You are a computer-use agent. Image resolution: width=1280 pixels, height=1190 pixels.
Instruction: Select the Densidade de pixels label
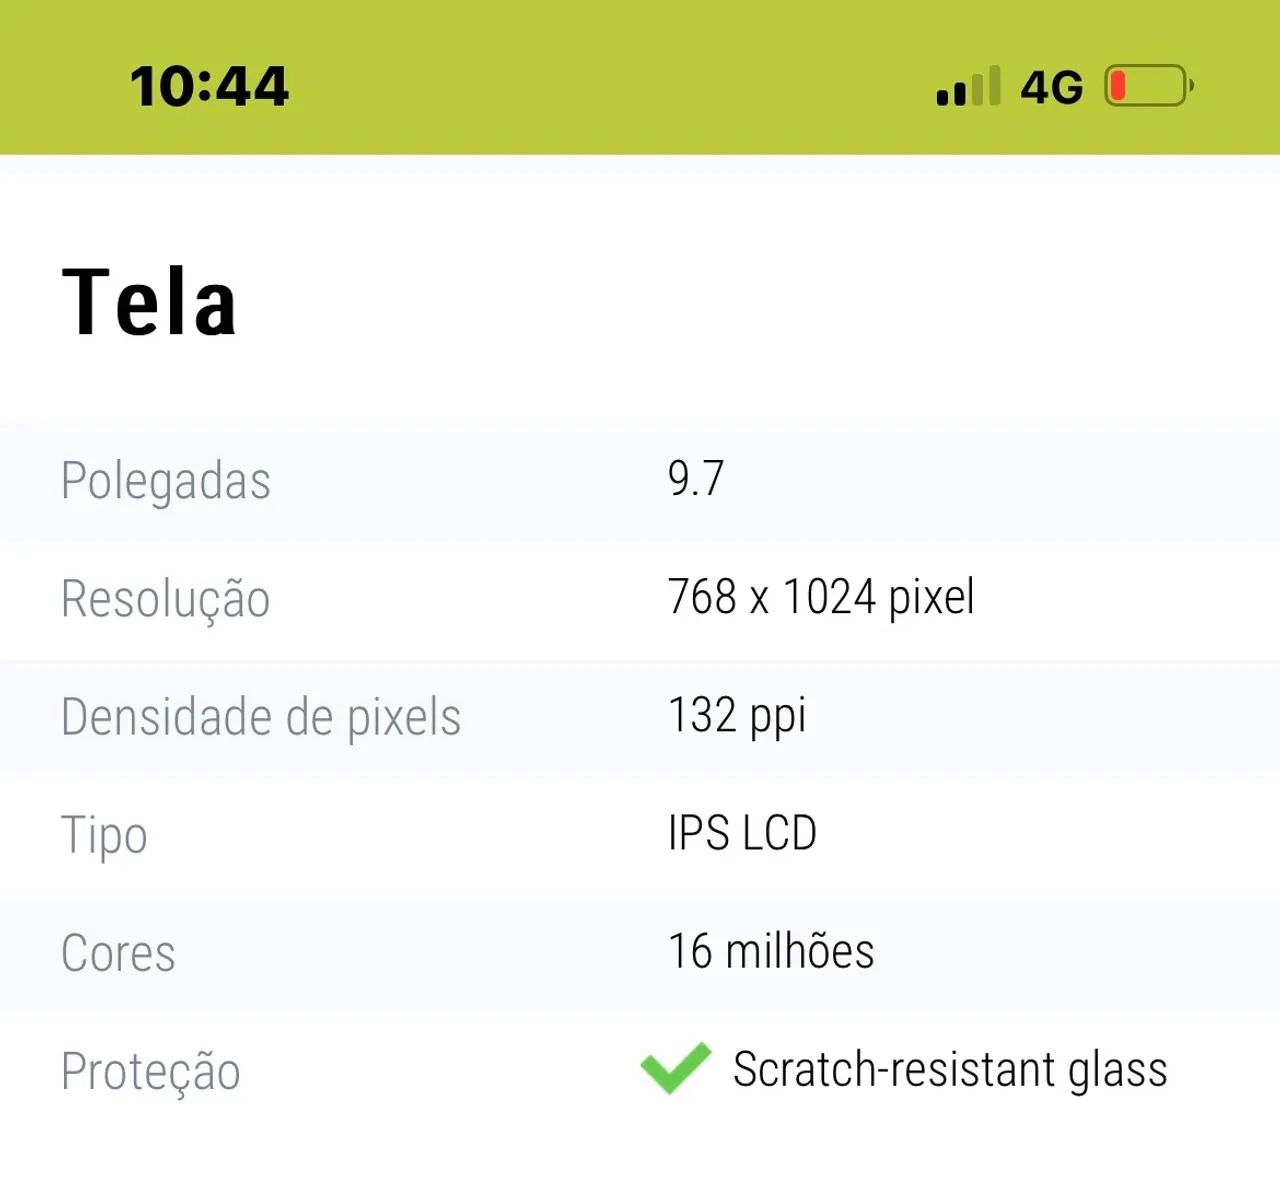click(261, 717)
